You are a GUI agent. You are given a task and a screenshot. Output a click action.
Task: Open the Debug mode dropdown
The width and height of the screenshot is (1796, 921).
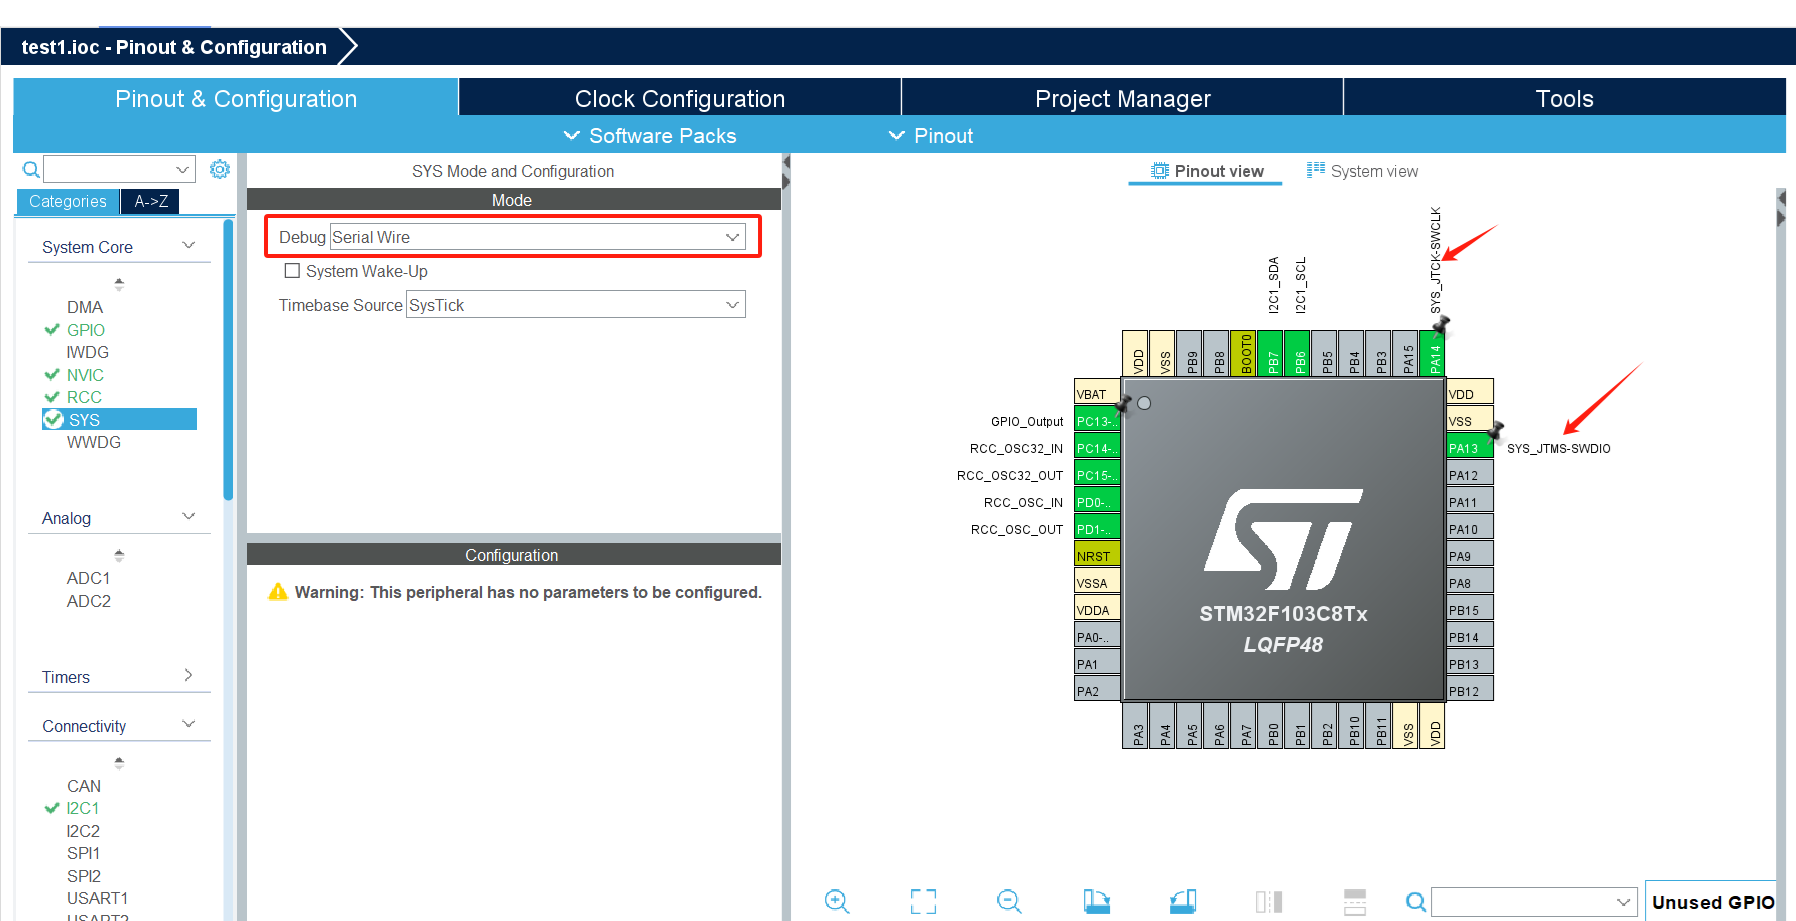click(537, 237)
